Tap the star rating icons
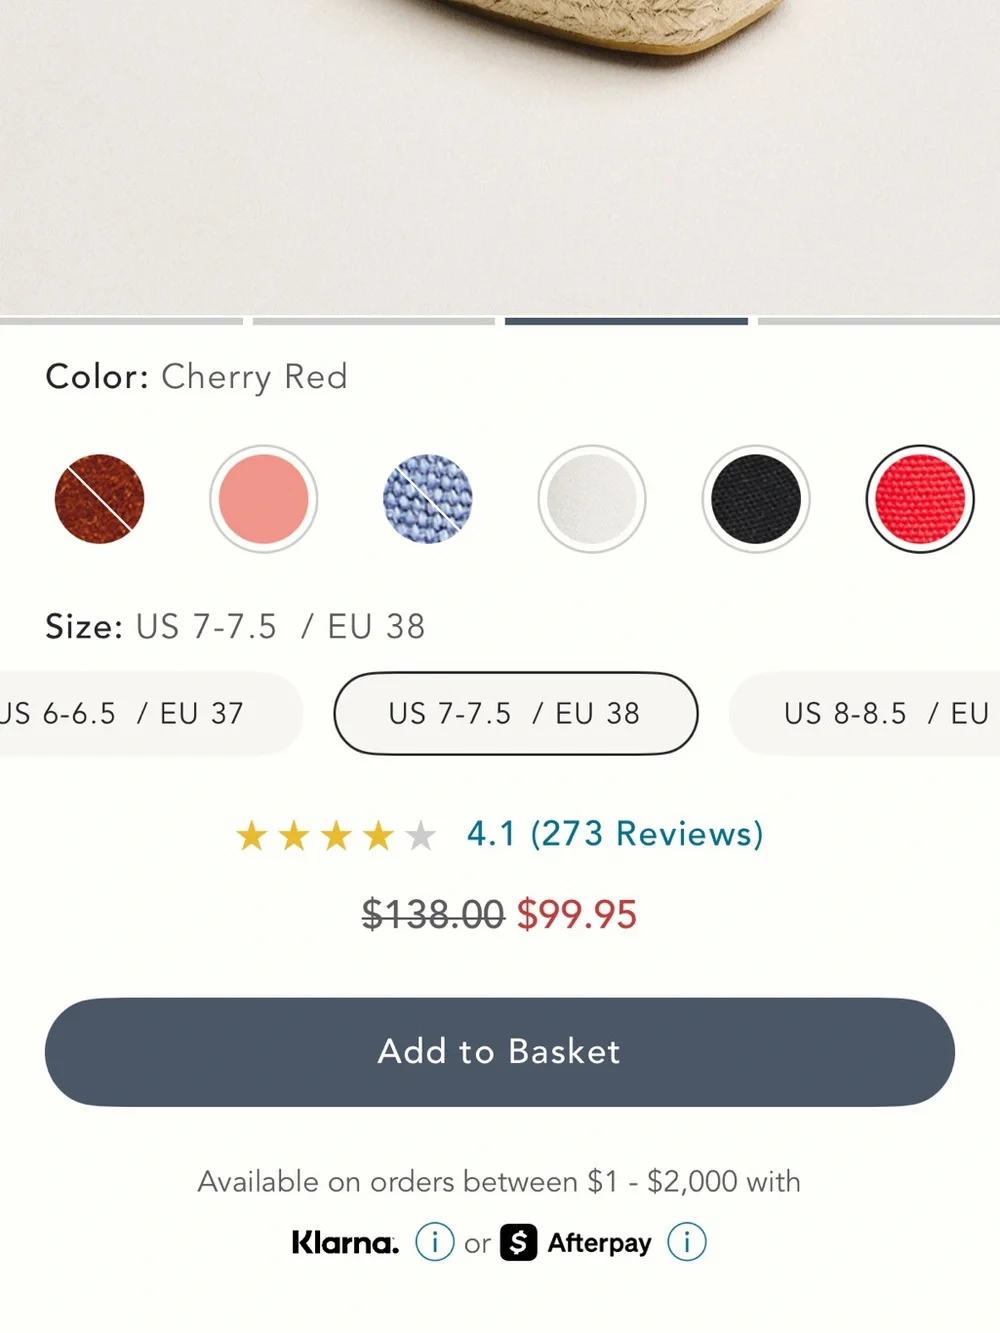This screenshot has height=1333, width=1000. [336, 835]
